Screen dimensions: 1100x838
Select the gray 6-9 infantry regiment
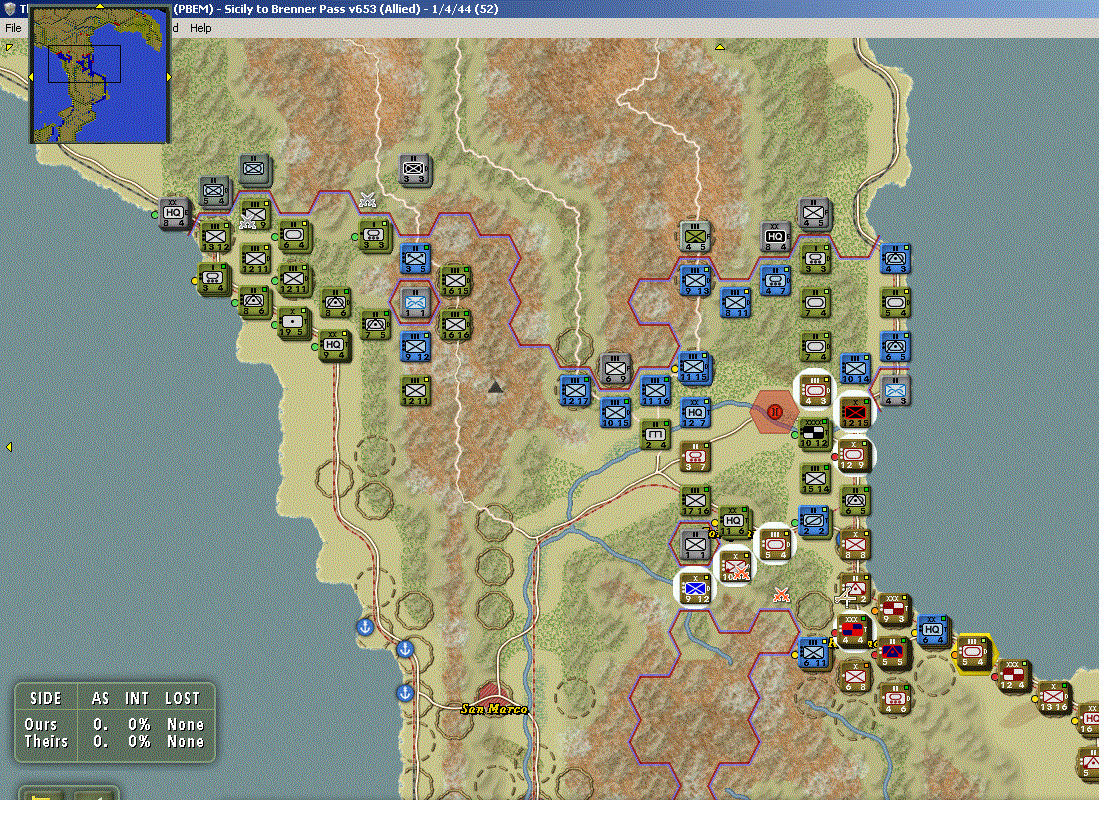pyautogui.click(x=615, y=369)
